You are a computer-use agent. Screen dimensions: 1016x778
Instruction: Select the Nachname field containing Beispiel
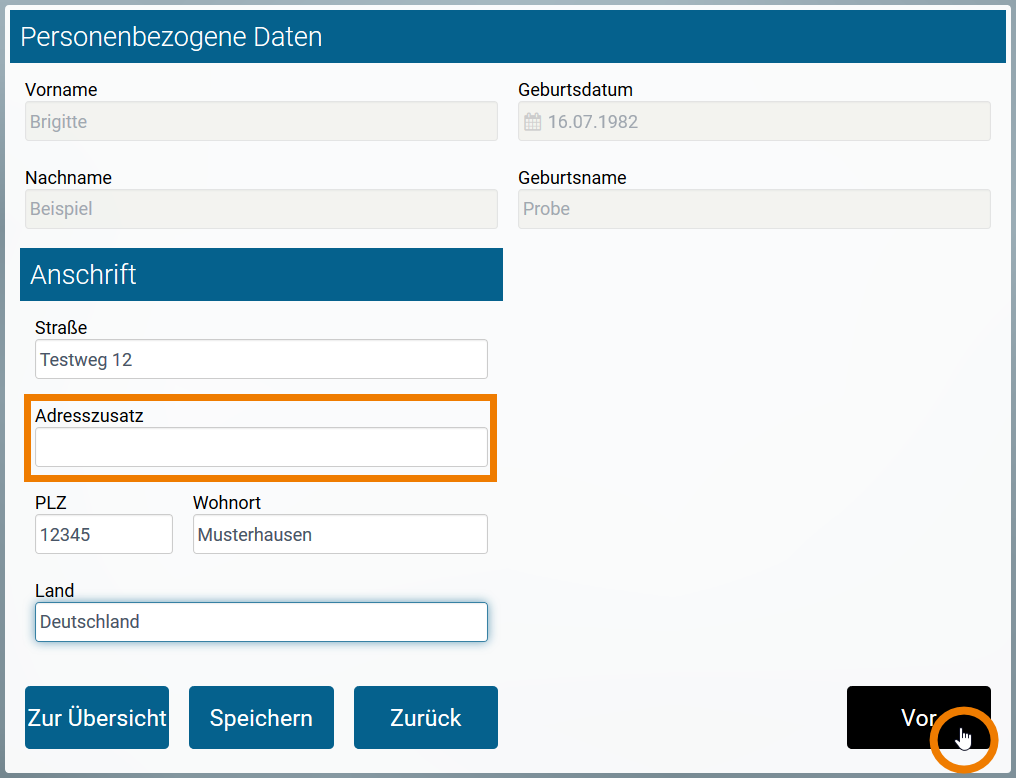click(x=260, y=209)
